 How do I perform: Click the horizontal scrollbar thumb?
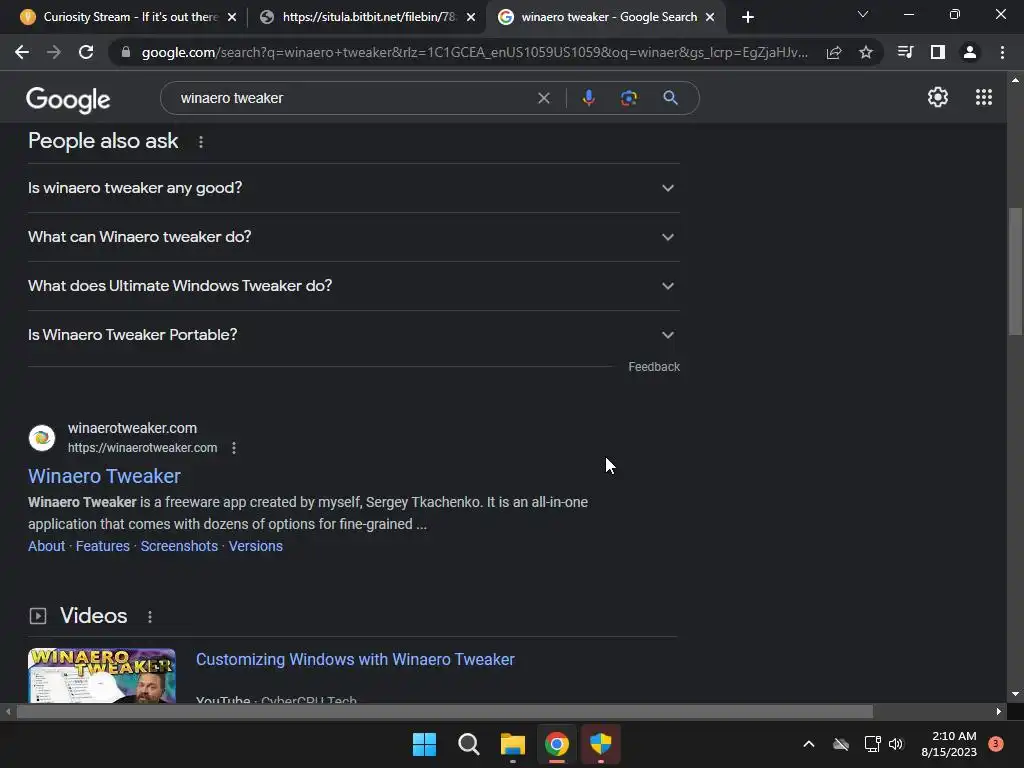pos(444,711)
